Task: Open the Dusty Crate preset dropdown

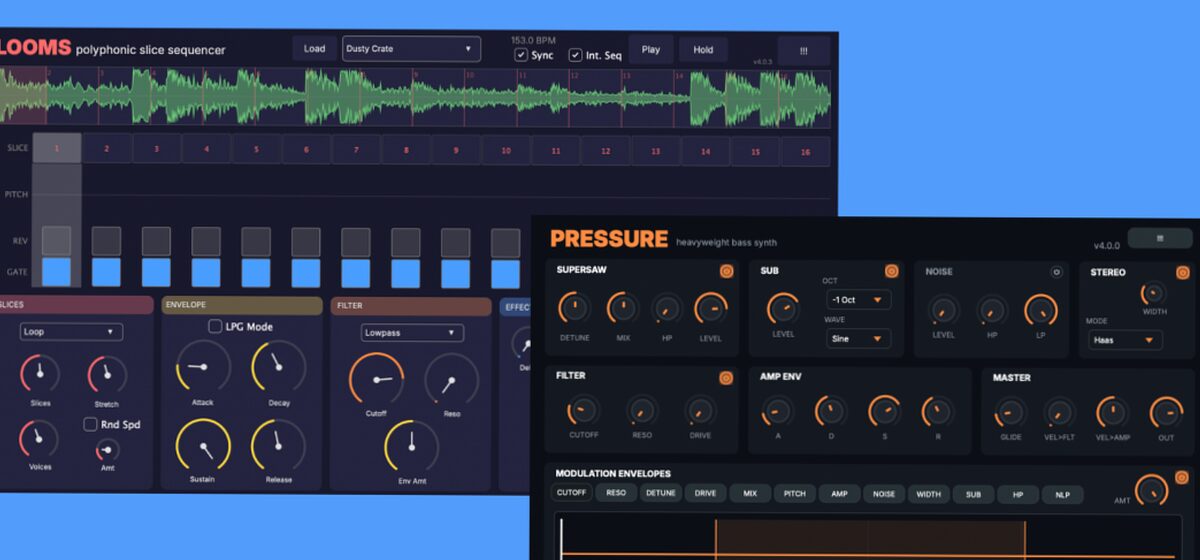Action: [411, 49]
